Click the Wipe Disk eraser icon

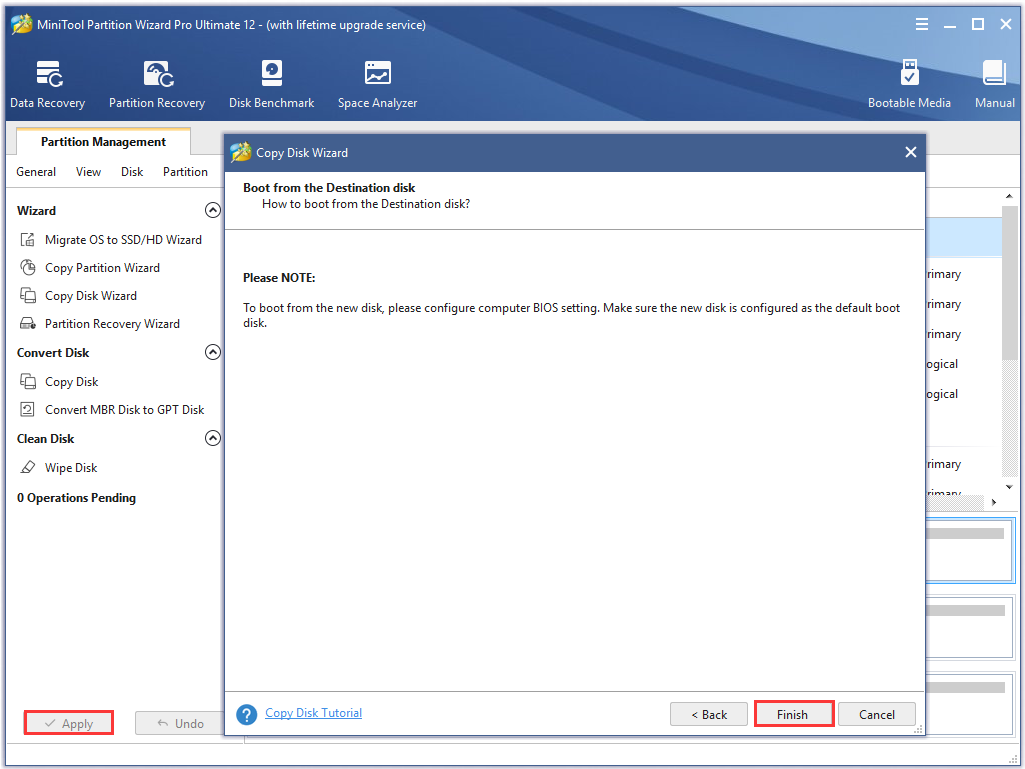27,468
